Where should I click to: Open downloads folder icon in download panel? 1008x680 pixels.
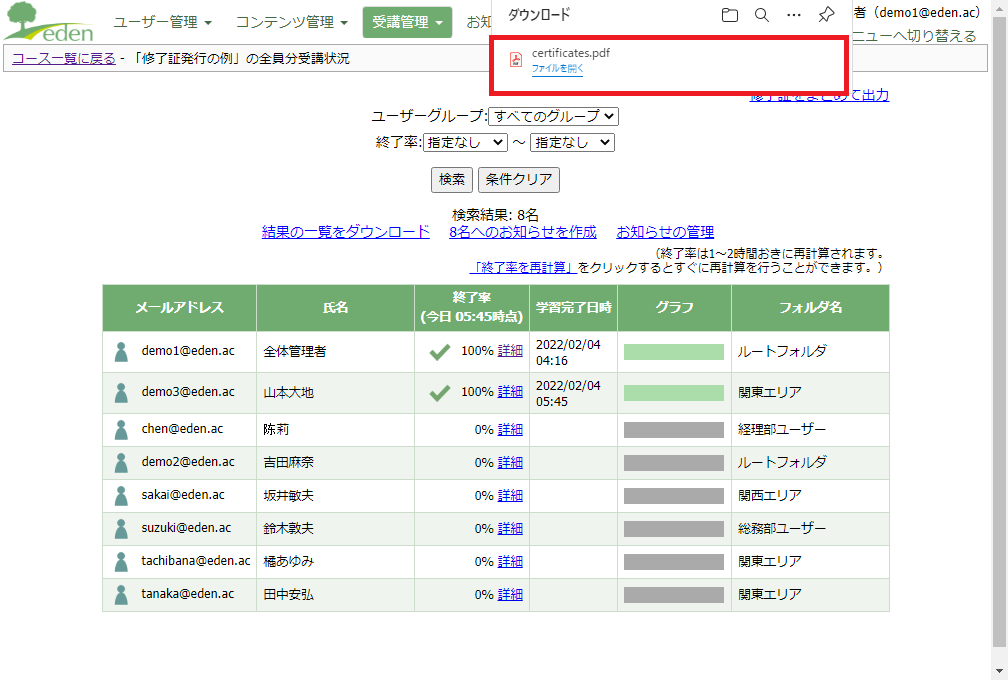pos(730,15)
